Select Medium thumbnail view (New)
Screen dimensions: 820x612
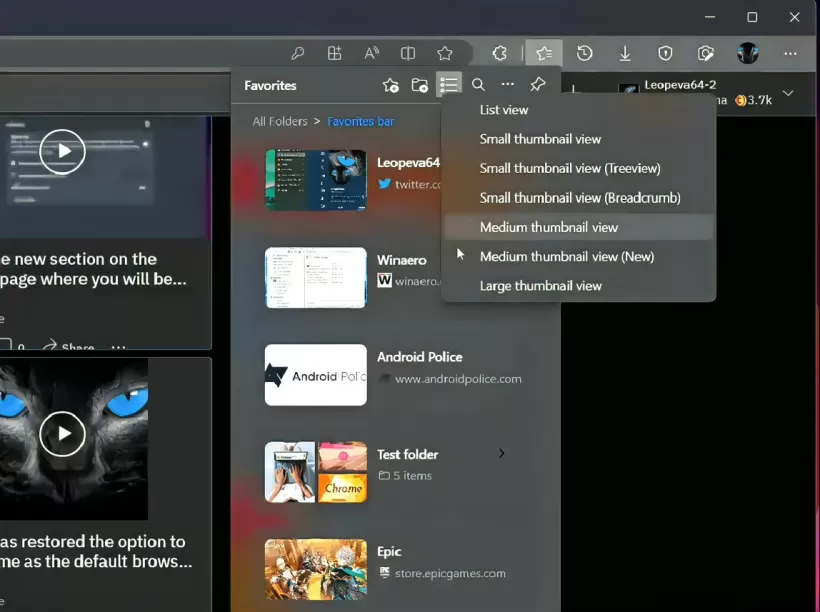pos(578,256)
